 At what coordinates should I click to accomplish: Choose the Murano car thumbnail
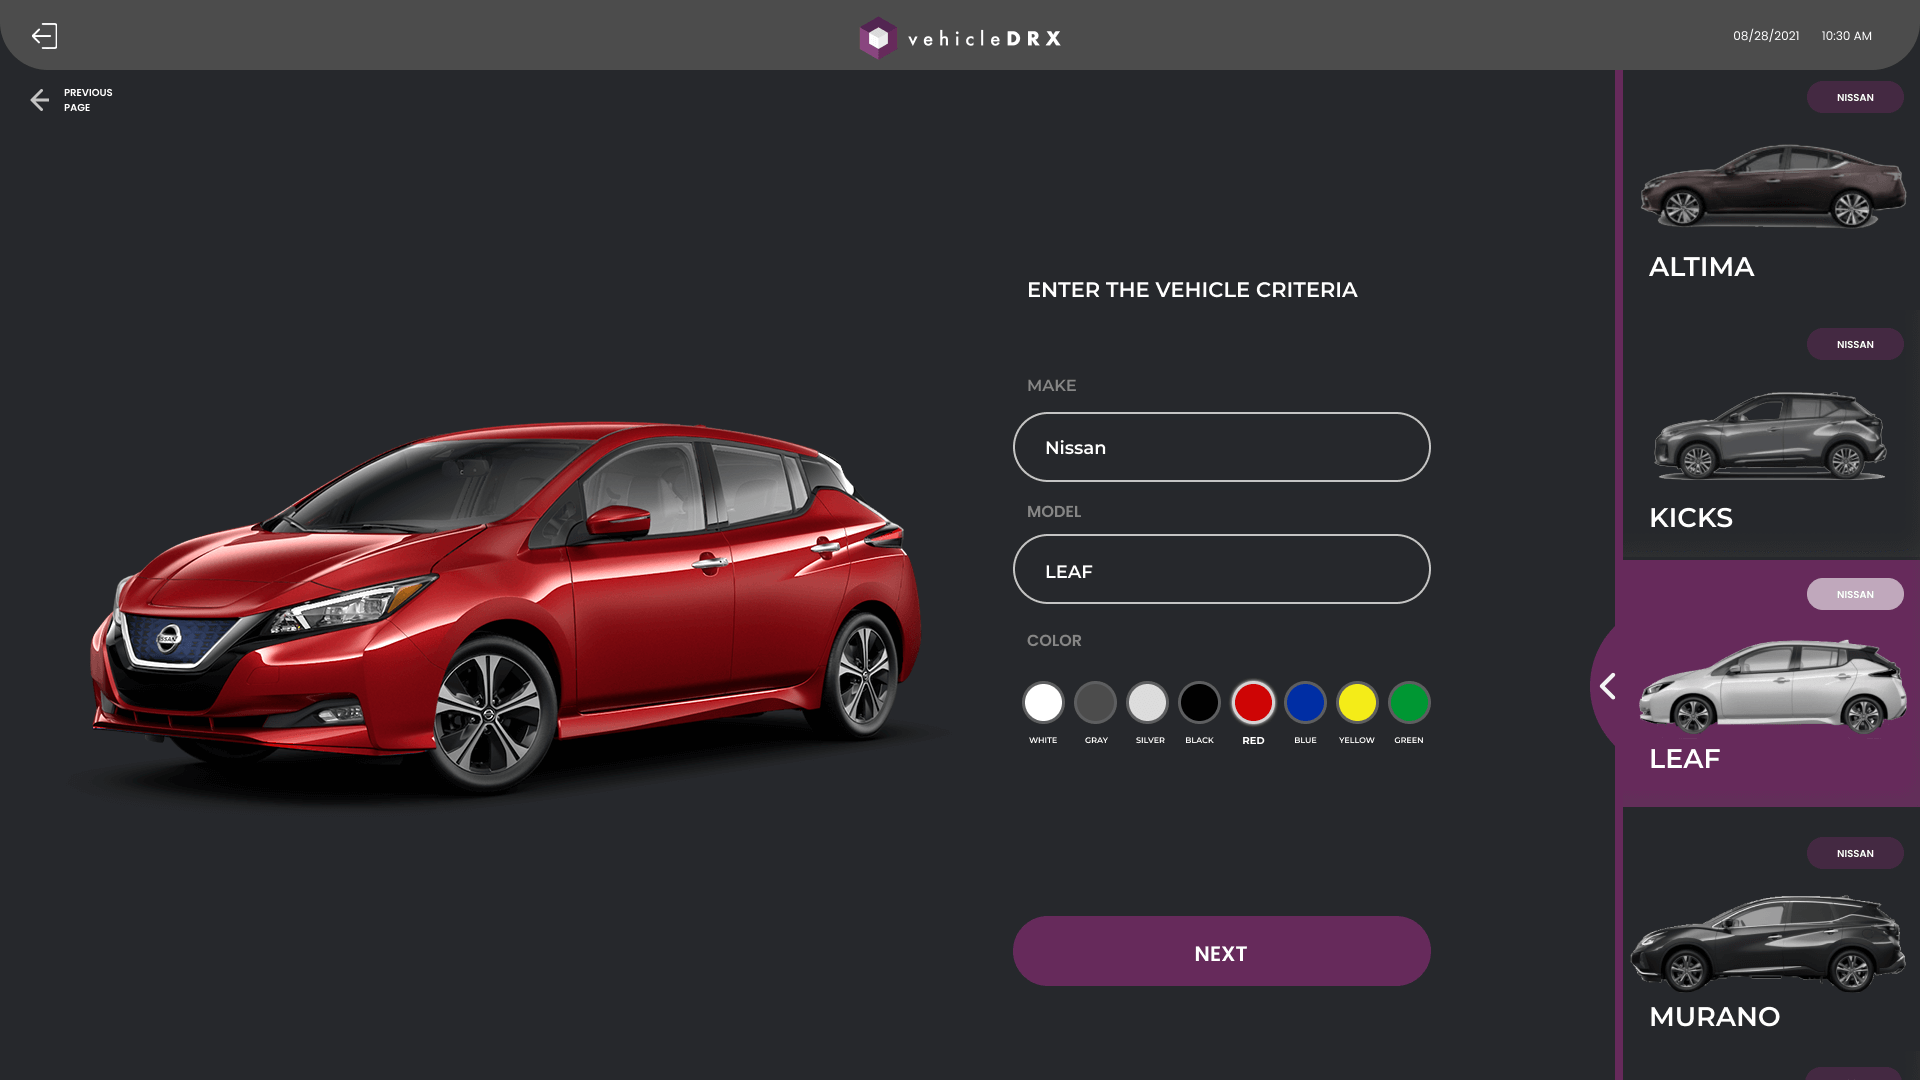pos(1768,942)
